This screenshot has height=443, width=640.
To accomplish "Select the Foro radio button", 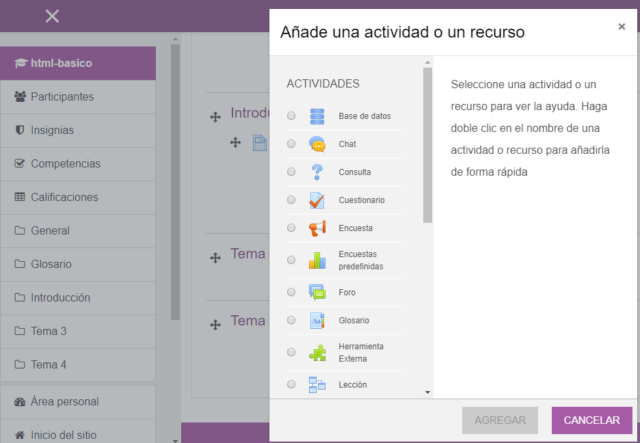I will click(291, 292).
